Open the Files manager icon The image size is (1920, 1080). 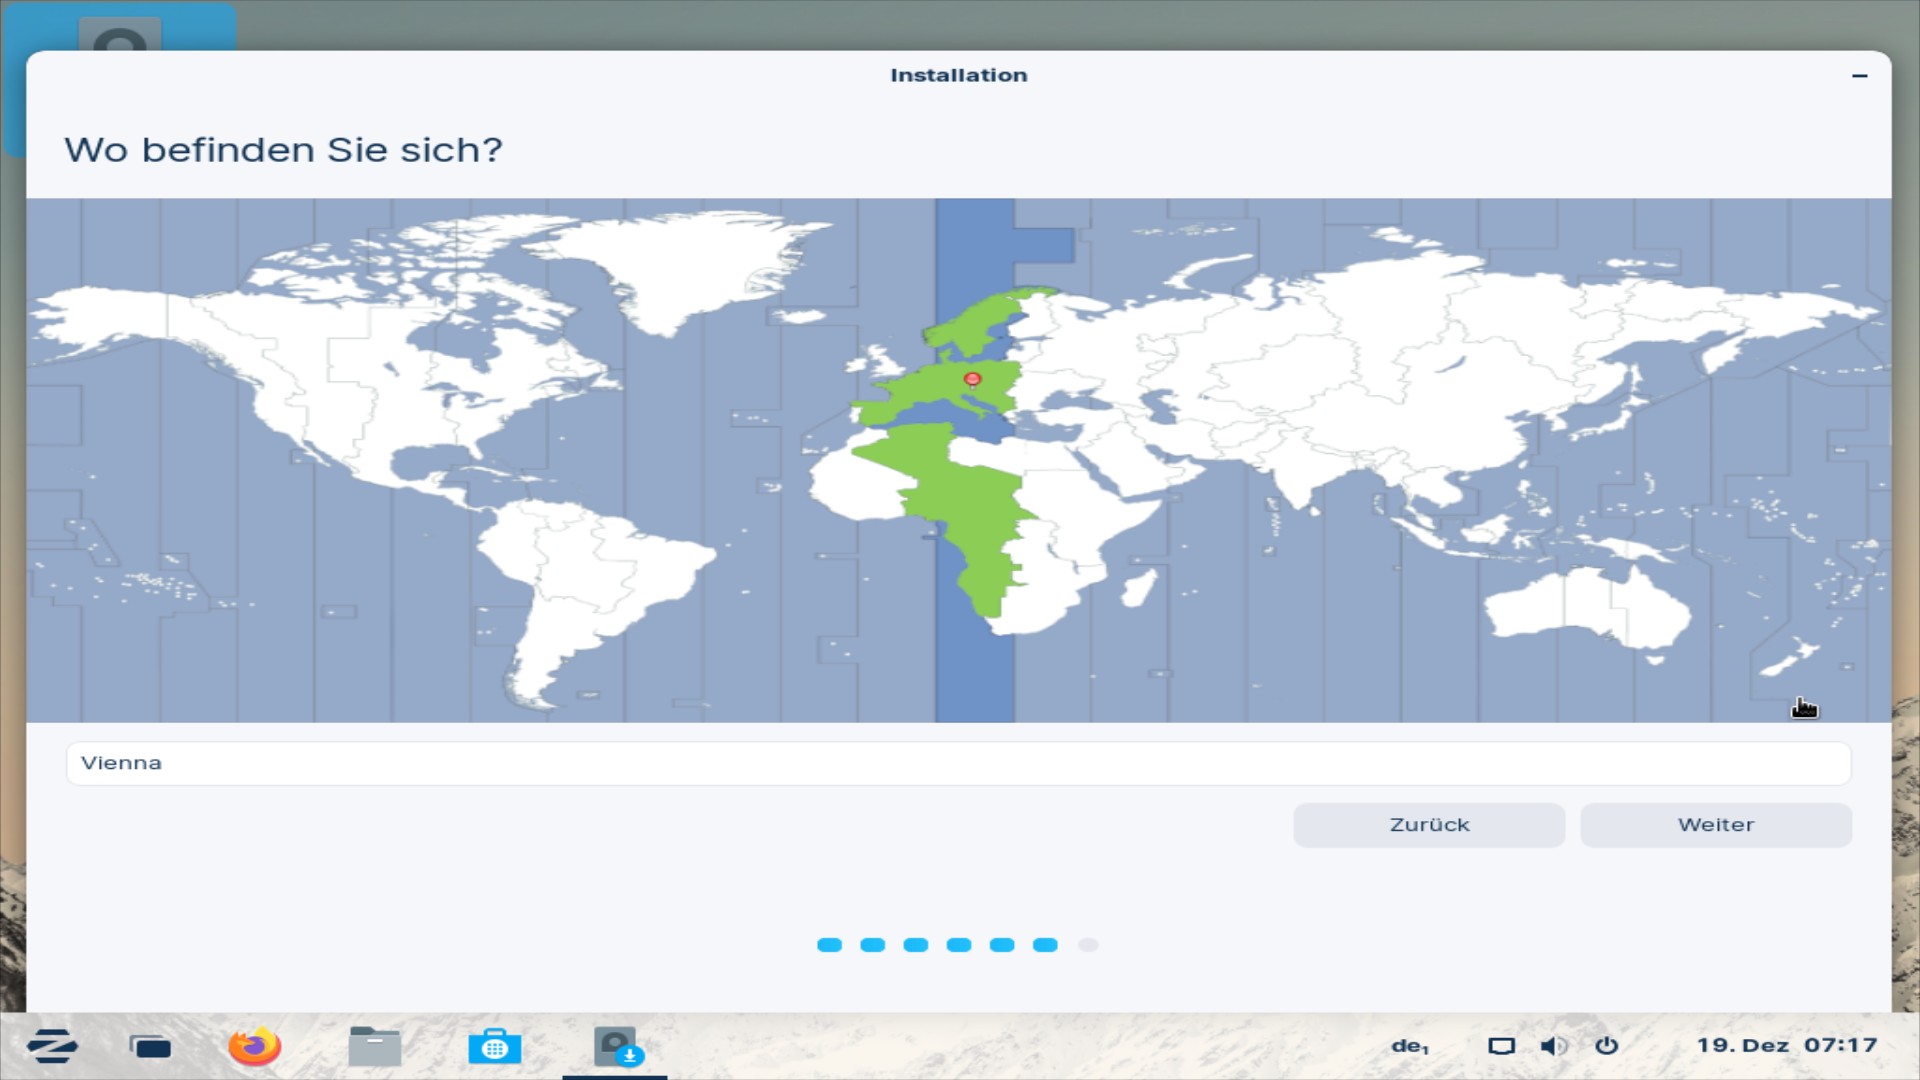pyautogui.click(x=375, y=1046)
